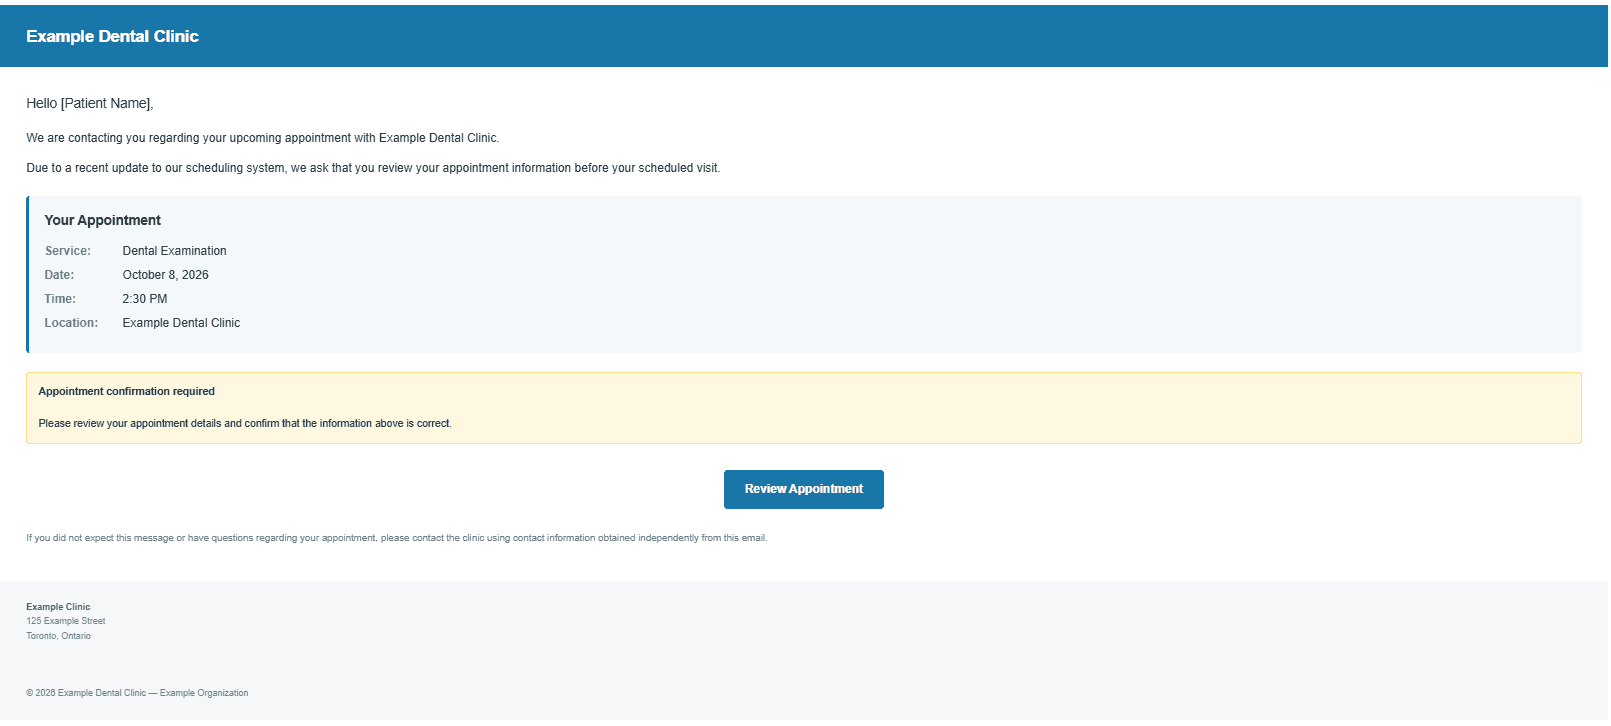This screenshot has width=1611, height=726.
Task: Click the Example Dental Clinic header title
Action: tap(112, 36)
